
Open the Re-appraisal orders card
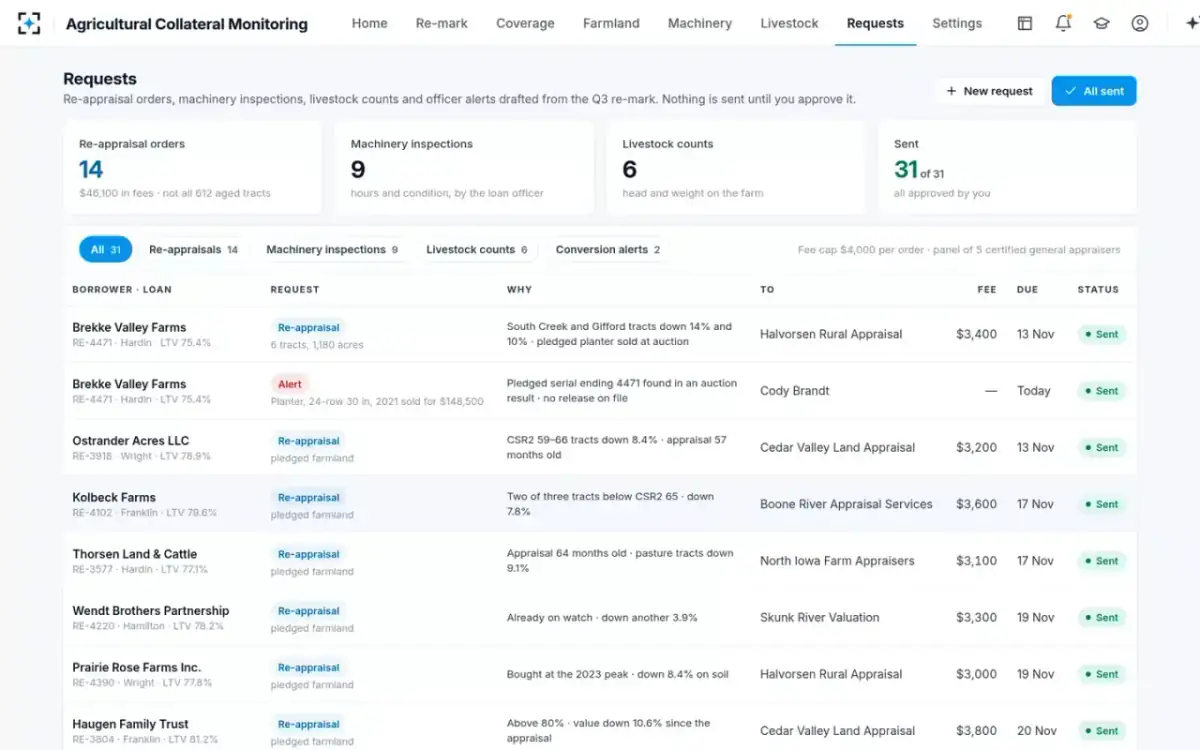coord(192,168)
